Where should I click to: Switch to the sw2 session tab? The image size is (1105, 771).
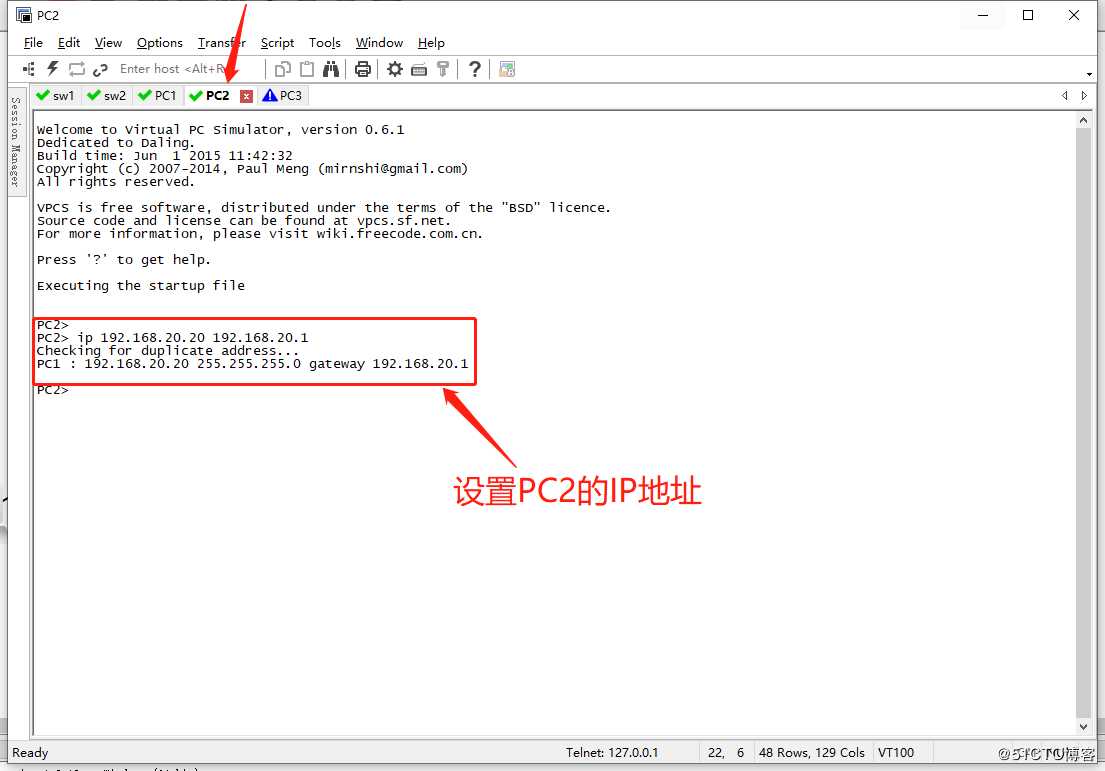(x=106, y=96)
